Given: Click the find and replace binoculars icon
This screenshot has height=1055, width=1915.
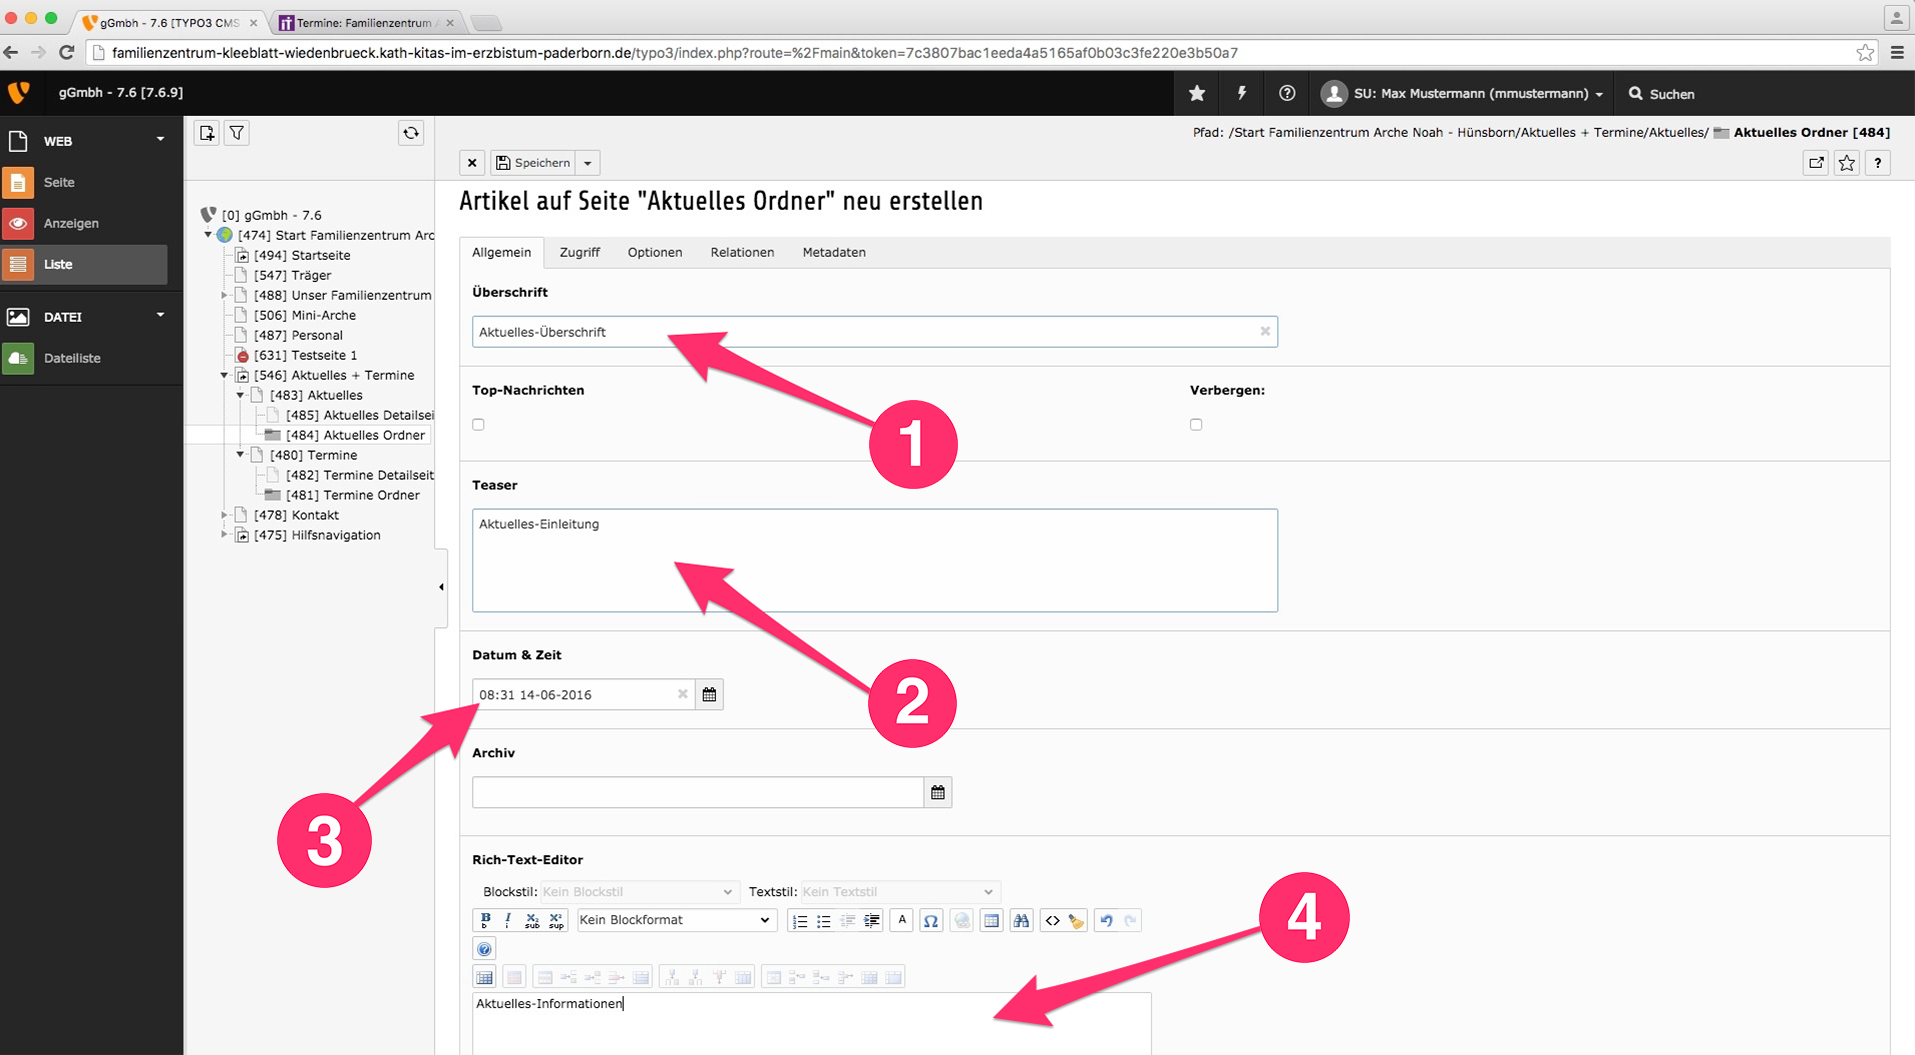Looking at the screenshot, I should tap(1021, 921).
